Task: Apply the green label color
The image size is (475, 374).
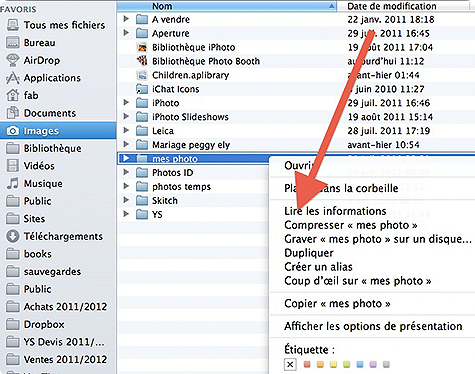Action: pyautogui.click(x=347, y=364)
